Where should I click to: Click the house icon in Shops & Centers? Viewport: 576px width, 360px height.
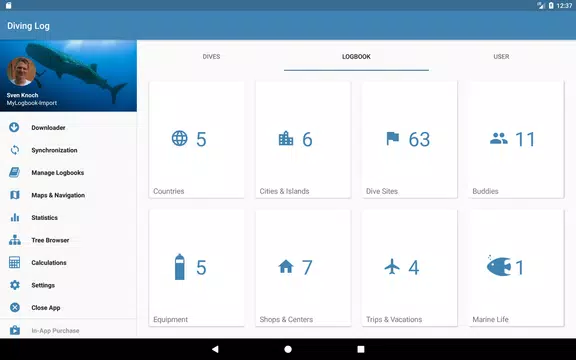click(286, 266)
